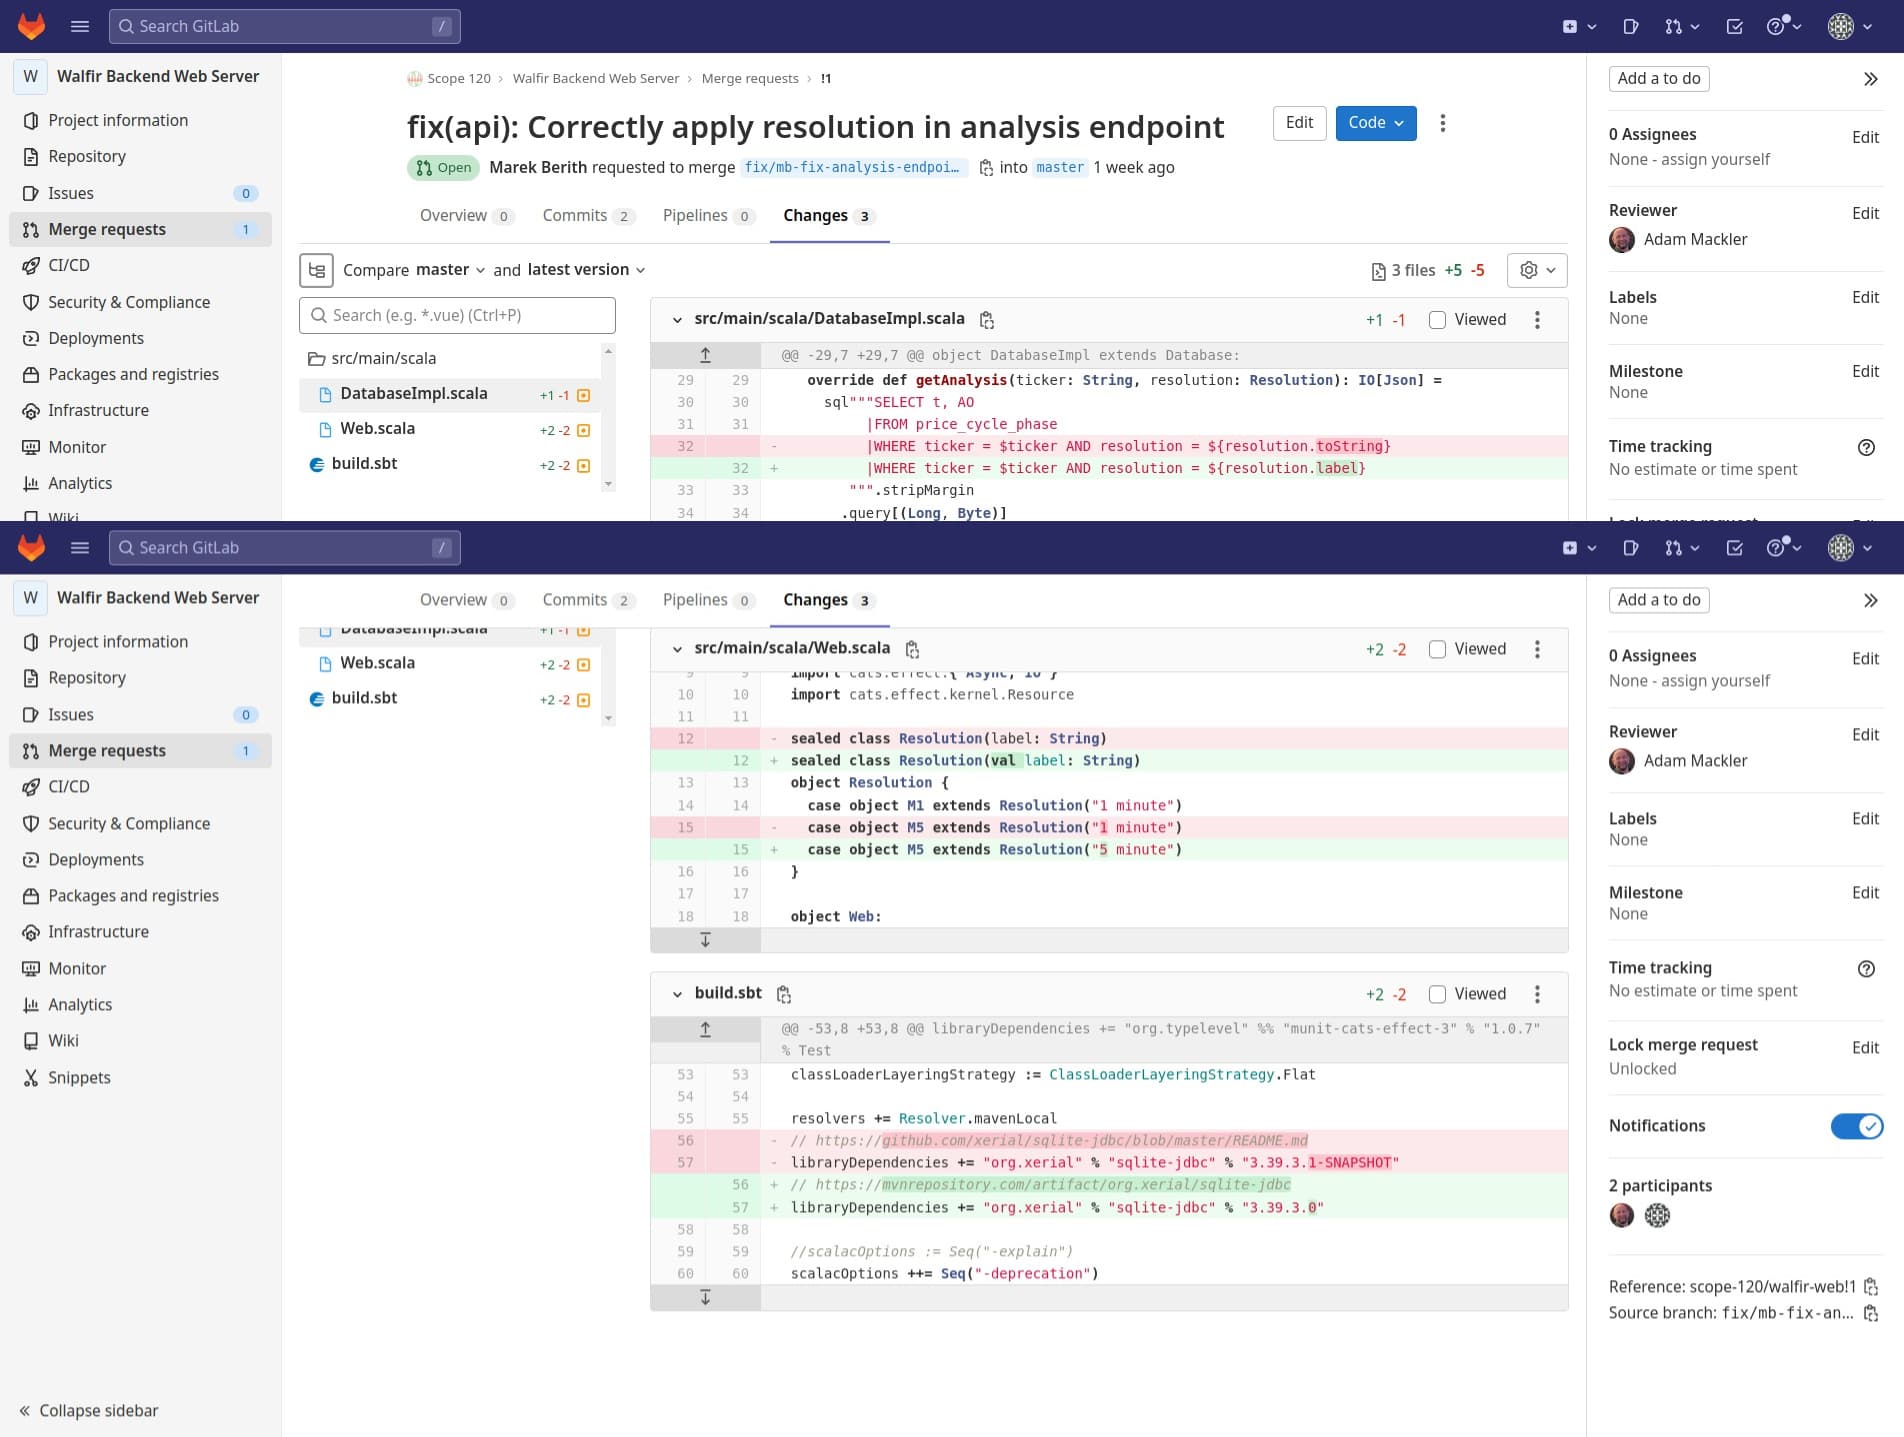1904x1437 pixels.
Task: Click Walfir Backend Web Server breadcrumb link
Action: pos(596,79)
